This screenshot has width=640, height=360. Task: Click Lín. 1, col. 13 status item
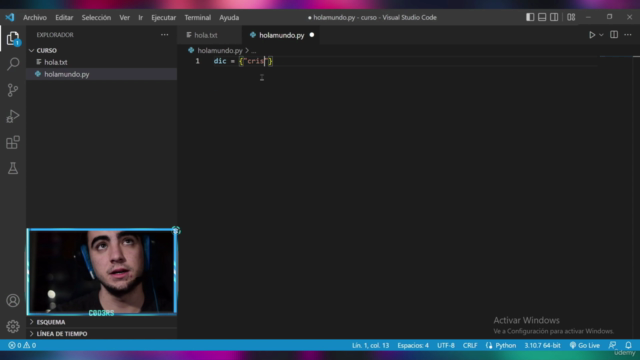[x=371, y=345]
